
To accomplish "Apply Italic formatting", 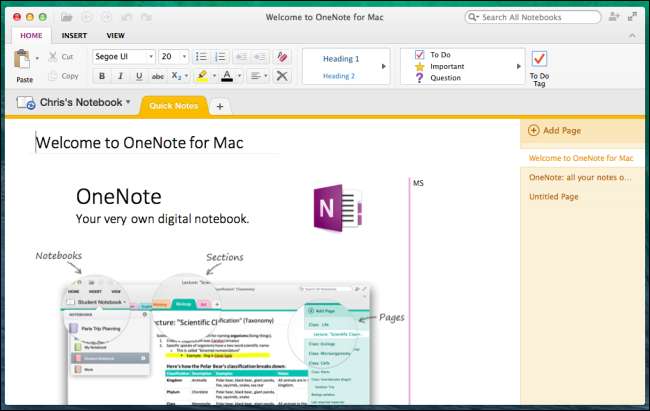I will (x=120, y=76).
